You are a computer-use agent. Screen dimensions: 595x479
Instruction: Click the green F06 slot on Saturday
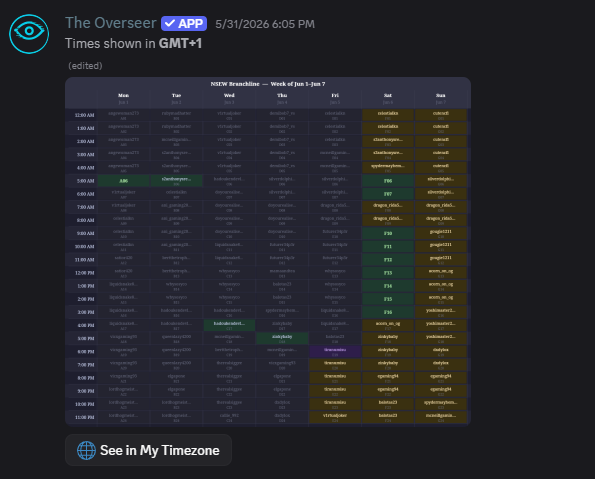click(x=388, y=181)
